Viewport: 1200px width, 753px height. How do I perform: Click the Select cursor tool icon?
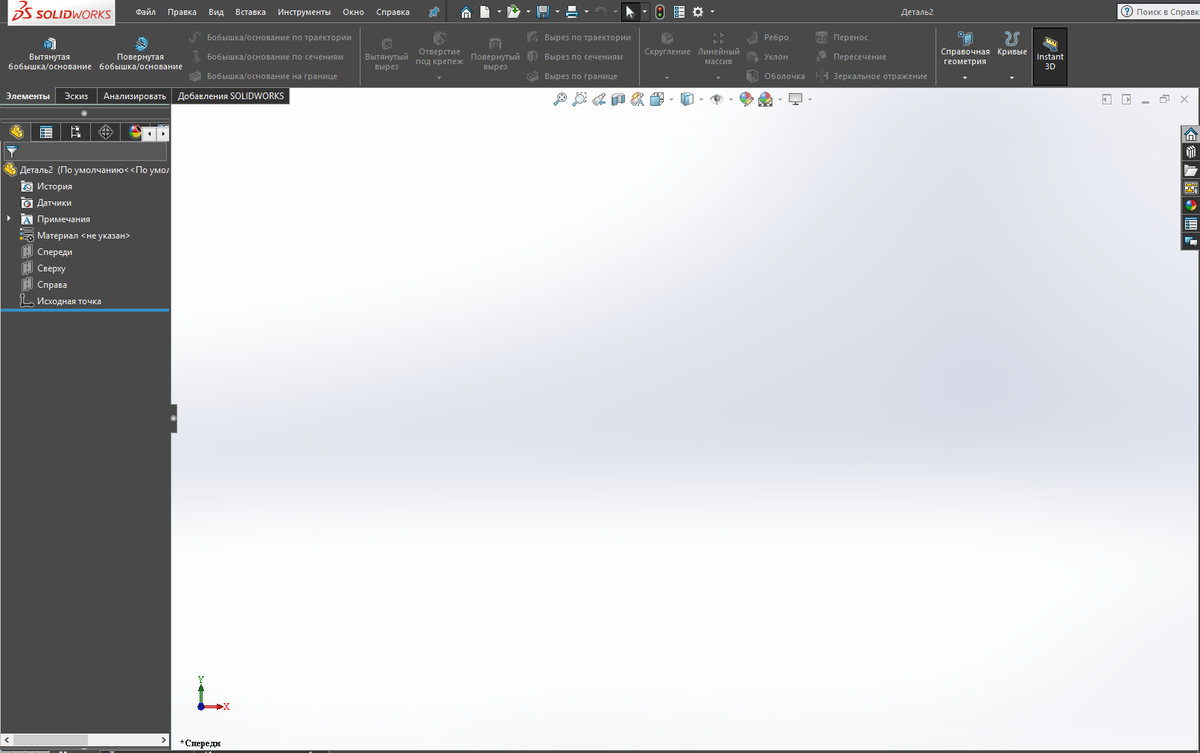630,12
